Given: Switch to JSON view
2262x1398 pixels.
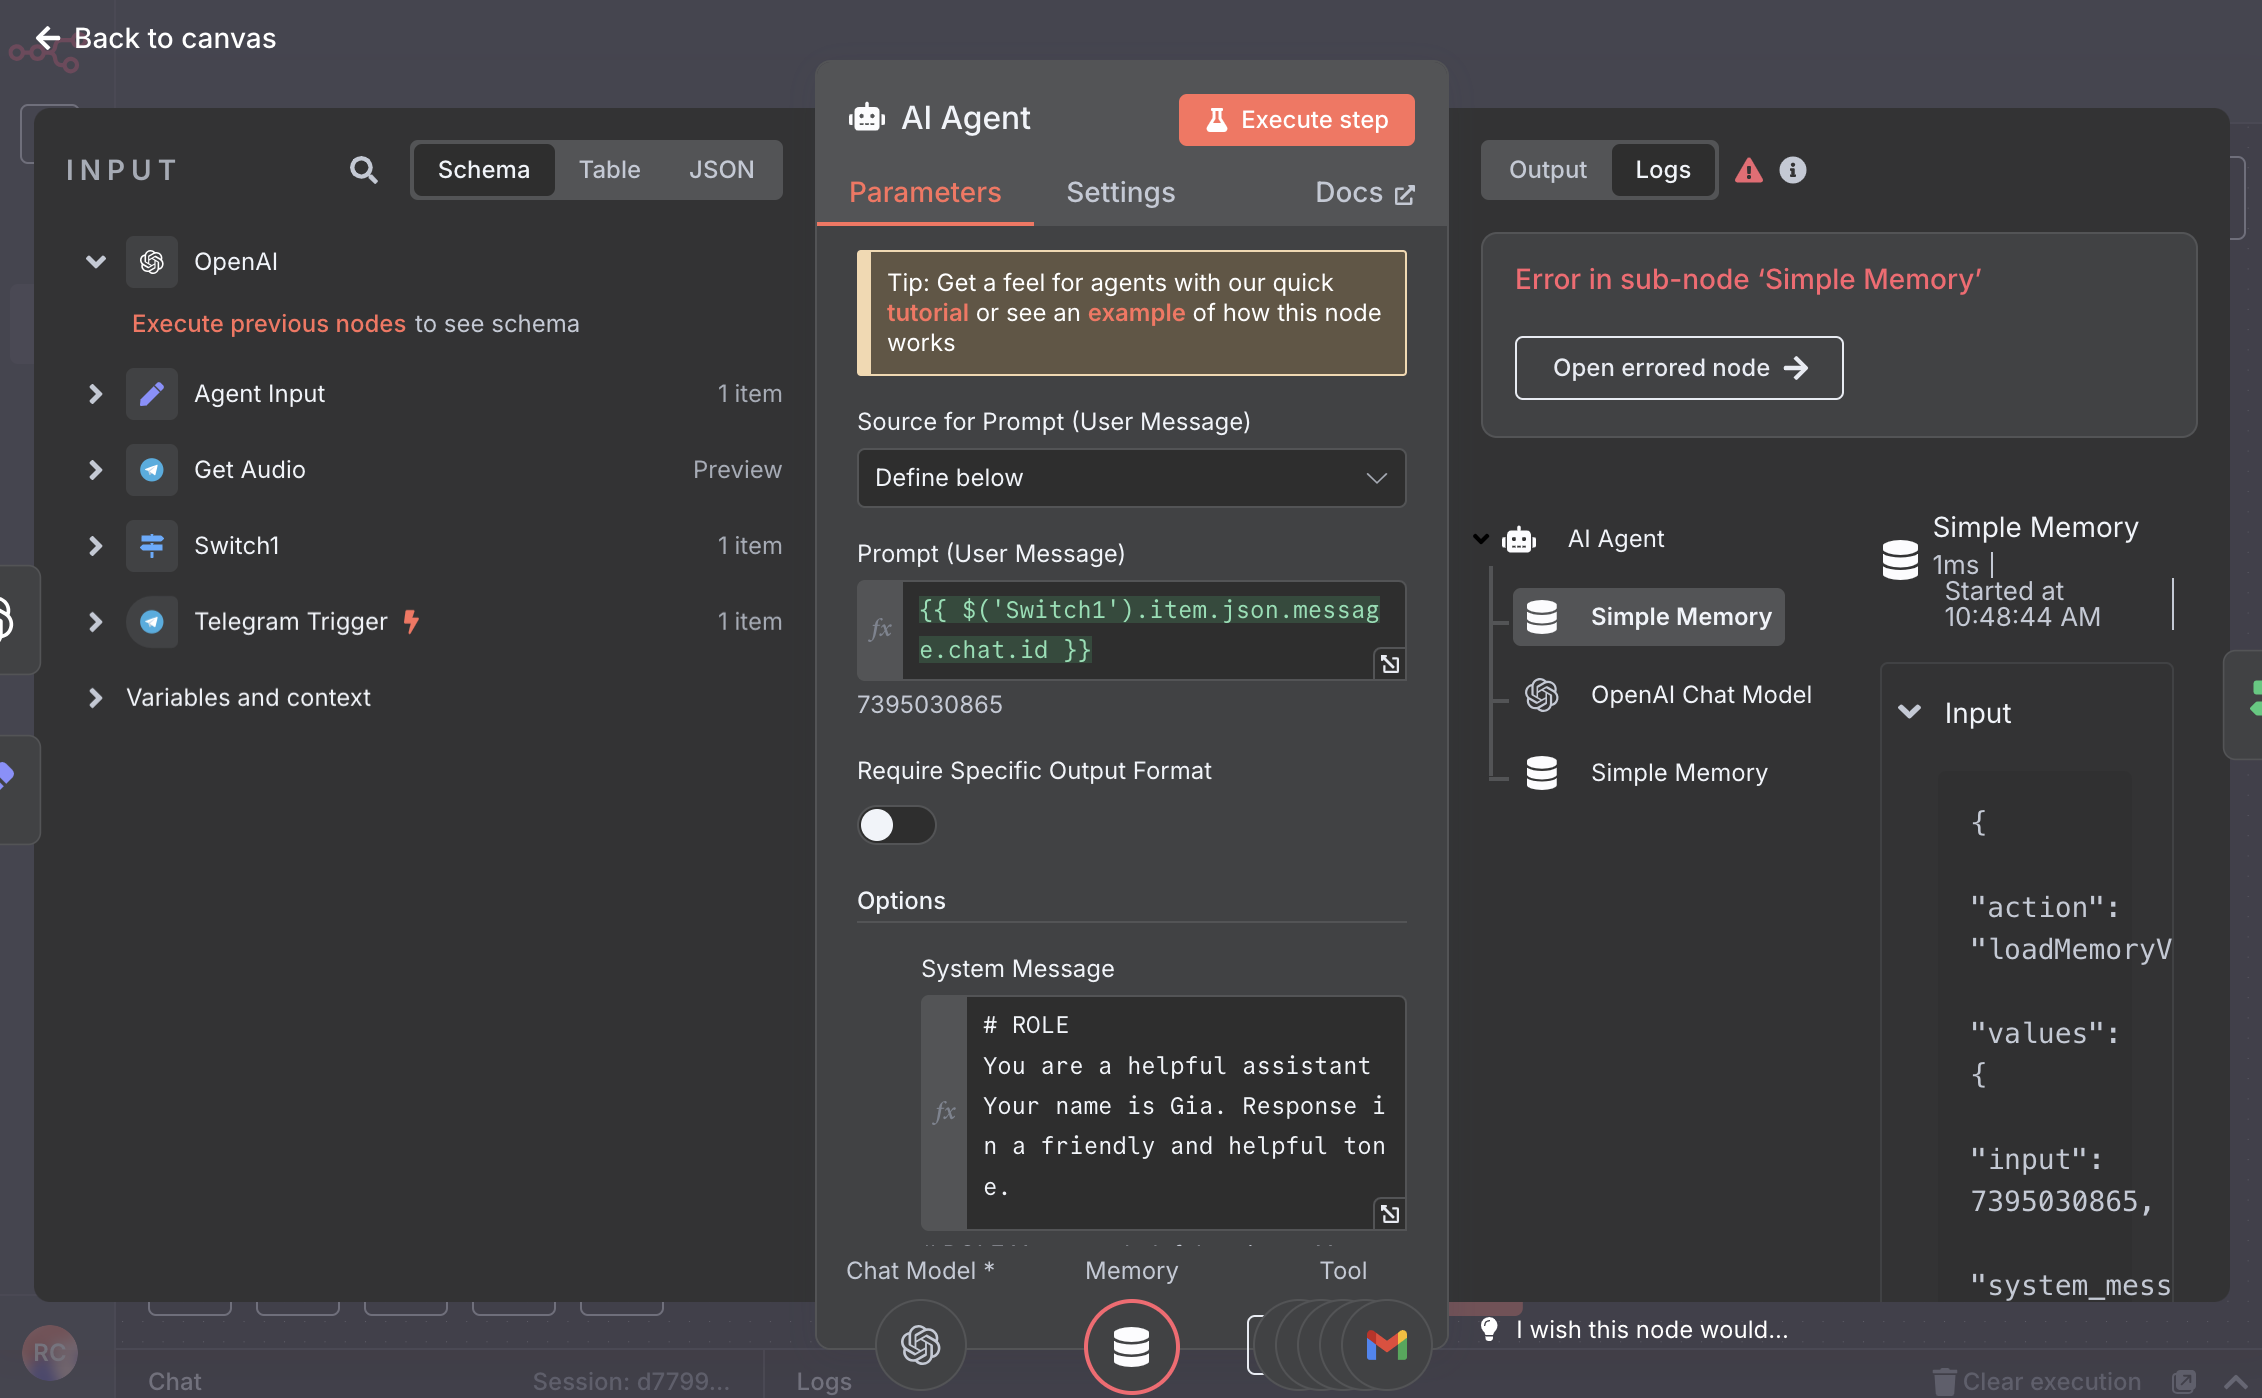Looking at the screenshot, I should tap(721, 170).
